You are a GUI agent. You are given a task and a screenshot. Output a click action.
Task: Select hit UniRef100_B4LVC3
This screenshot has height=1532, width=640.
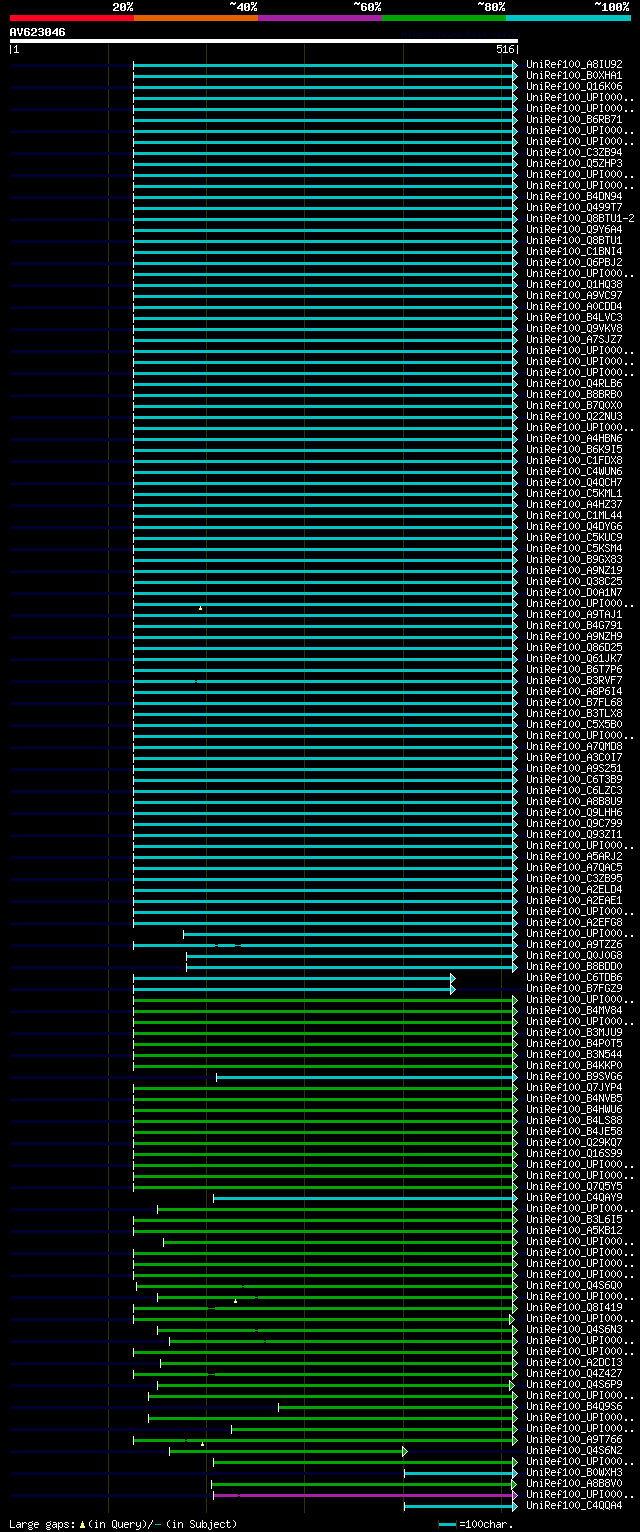pos(574,317)
